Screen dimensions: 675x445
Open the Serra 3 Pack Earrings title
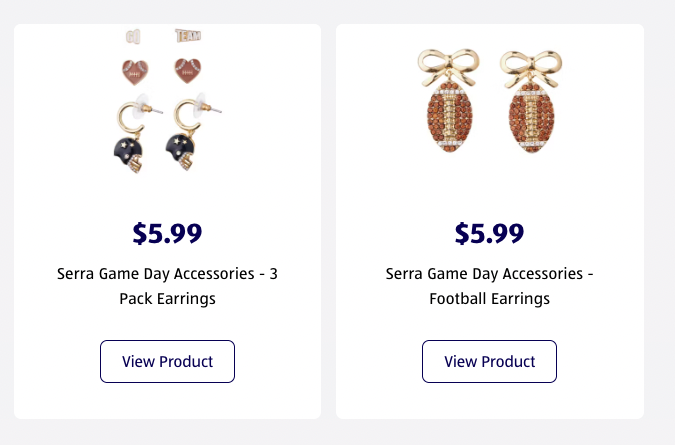pyautogui.click(x=167, y=285)
